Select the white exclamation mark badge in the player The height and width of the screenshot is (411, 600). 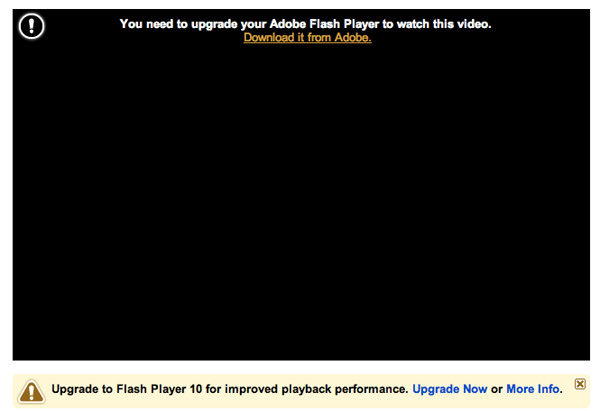(31, 26)
